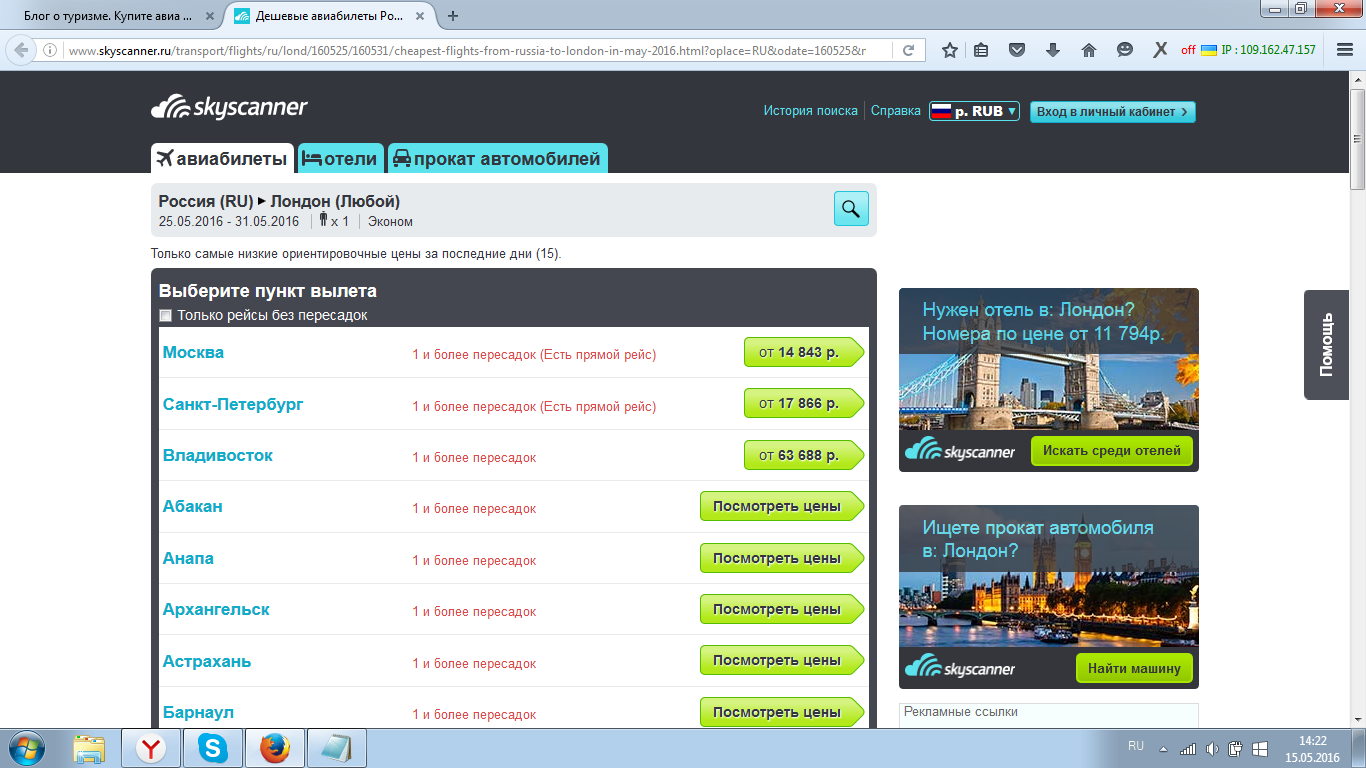Open Skype from the taskbar
The height and width of the screenshot is (768, 1366).
click(x=213, y=748)
